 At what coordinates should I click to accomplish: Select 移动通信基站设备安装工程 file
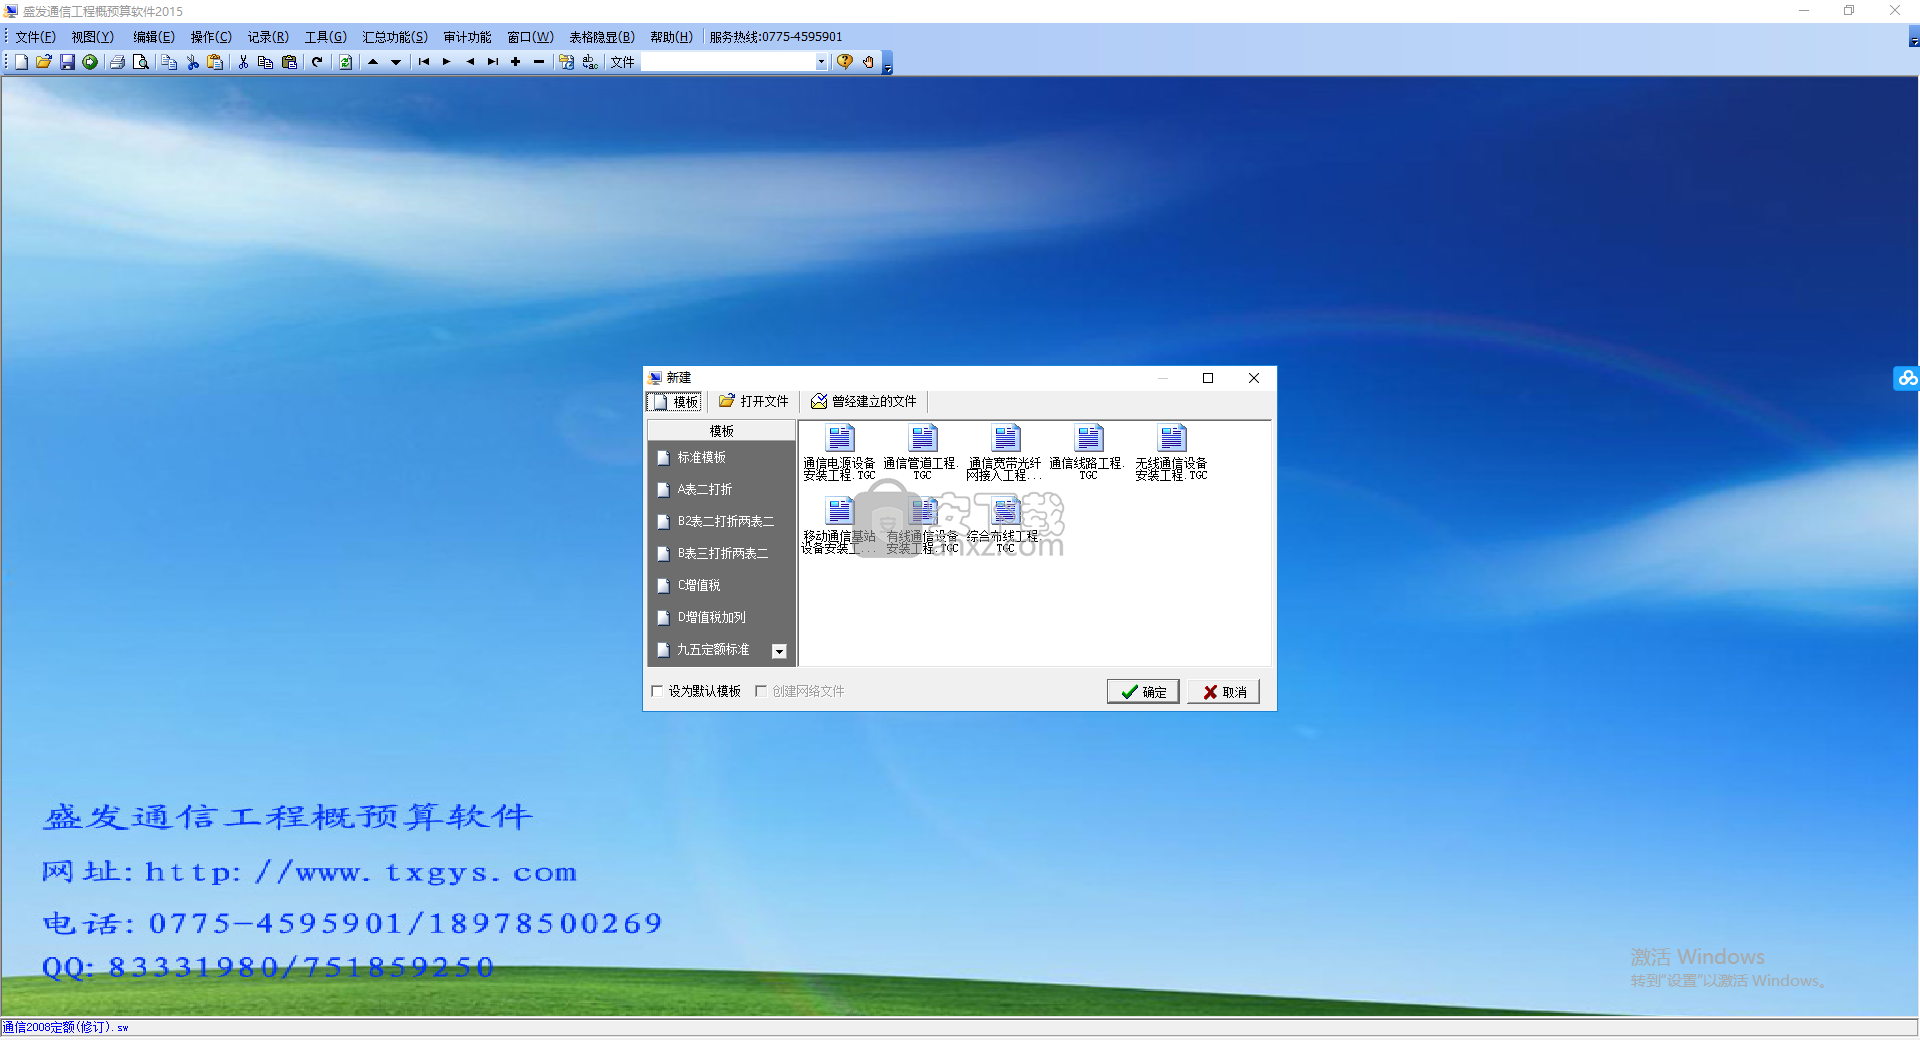coord(839,526)
